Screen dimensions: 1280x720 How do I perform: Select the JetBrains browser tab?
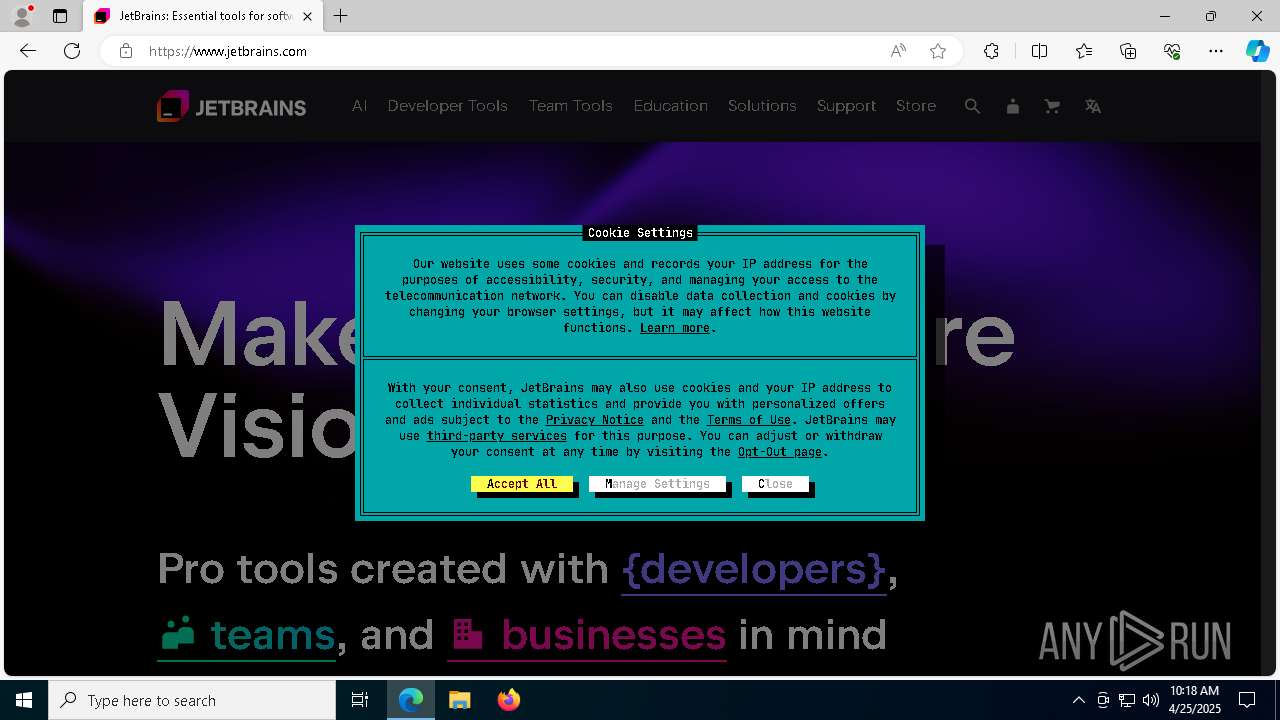[203, 16]
